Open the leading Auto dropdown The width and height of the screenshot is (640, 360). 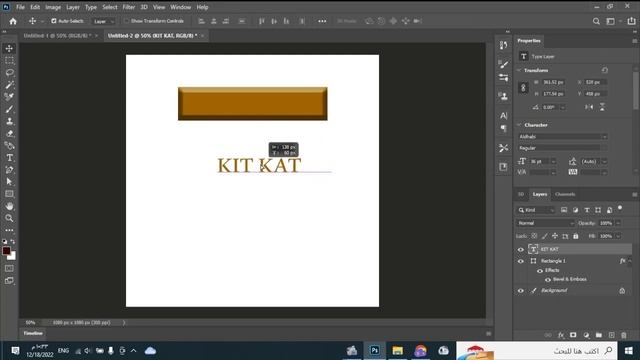[604, 162]
